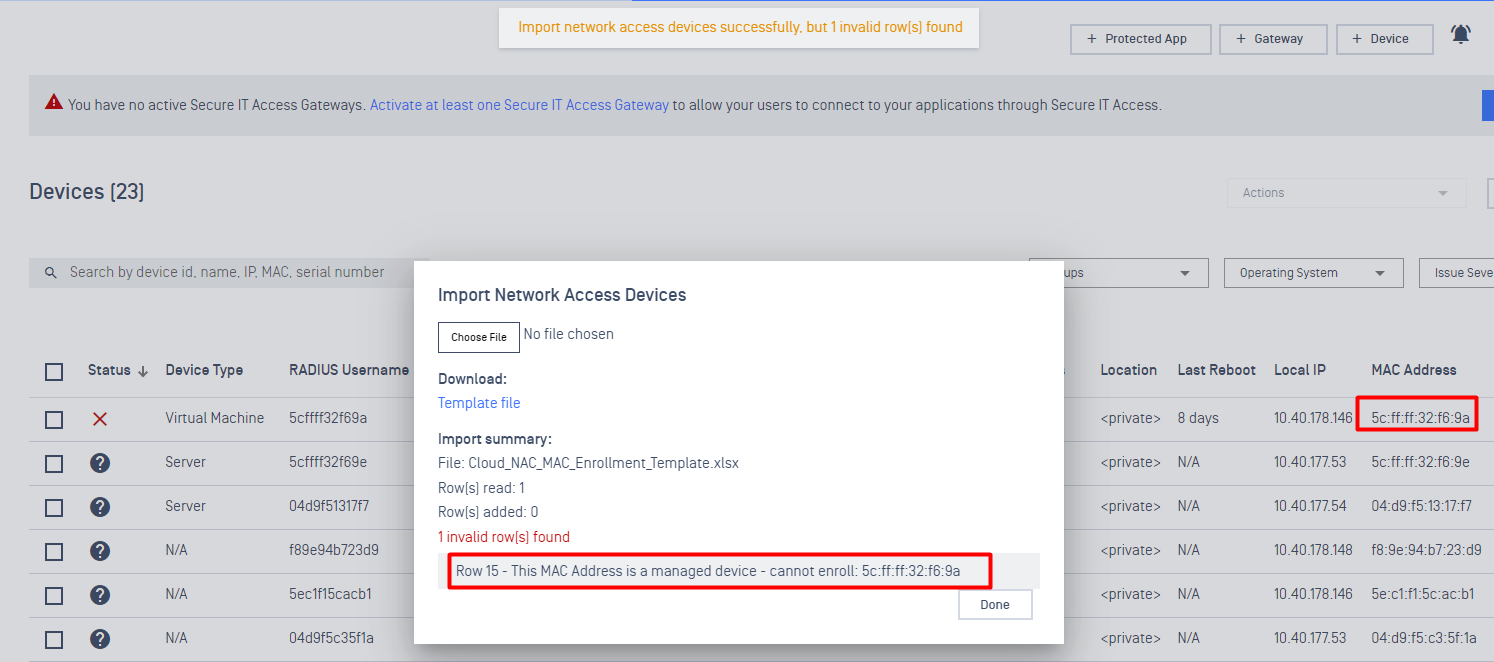Select the Virtual Machine row checkbox

point(54,420)
